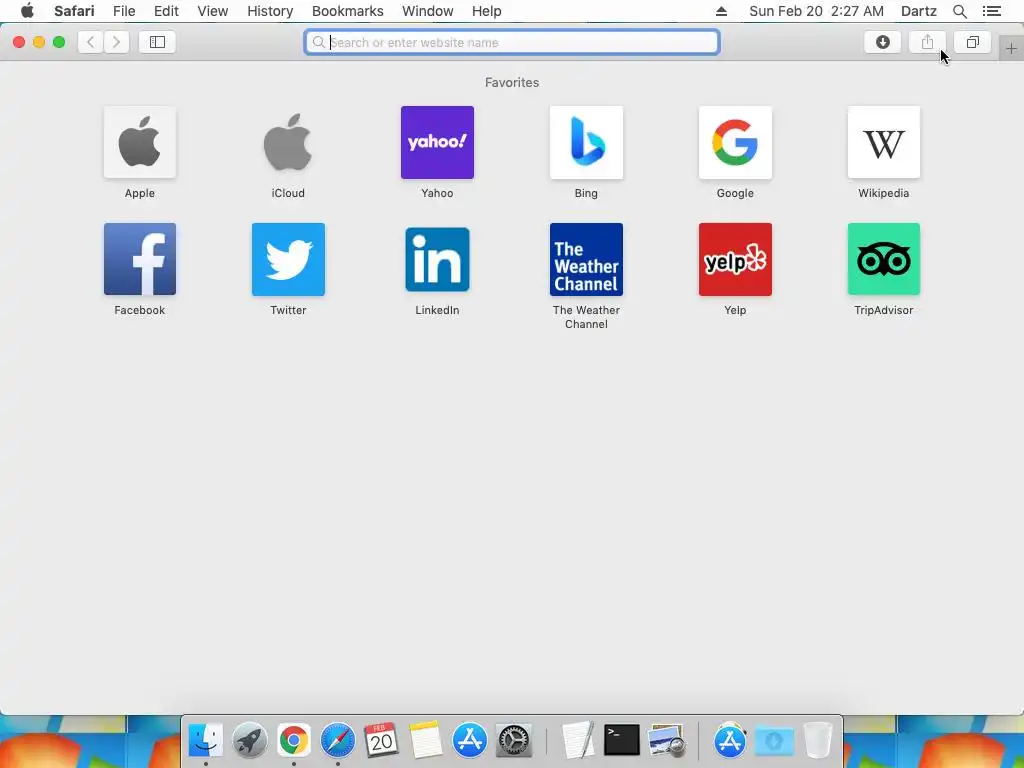Close the Safari window
Image resolution: width=1024 pixels, height=768 pixels.
pos(19,42)
